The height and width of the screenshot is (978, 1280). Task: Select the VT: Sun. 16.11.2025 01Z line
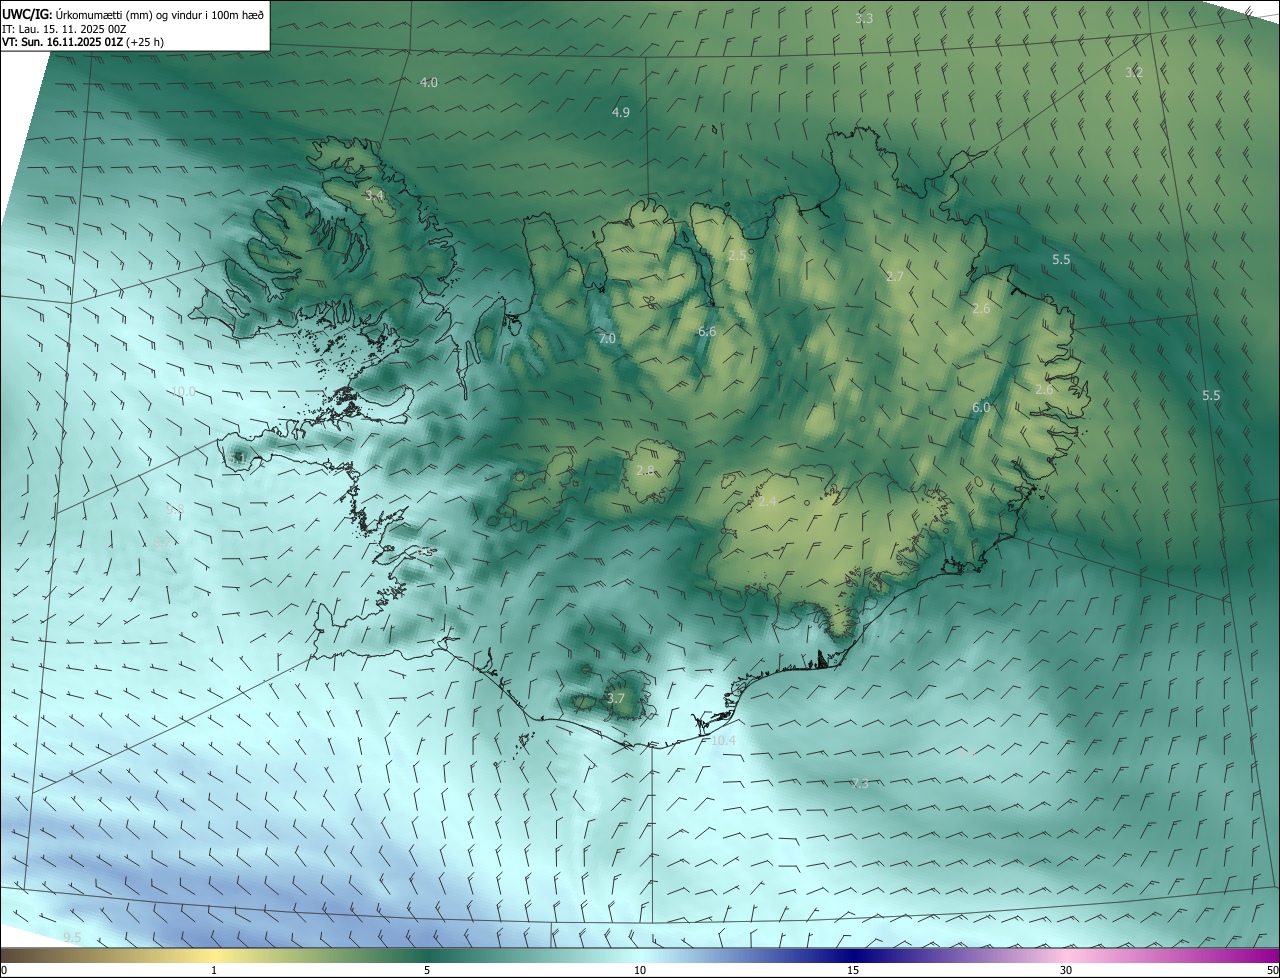pyautogui.click(x=83, y=41)
